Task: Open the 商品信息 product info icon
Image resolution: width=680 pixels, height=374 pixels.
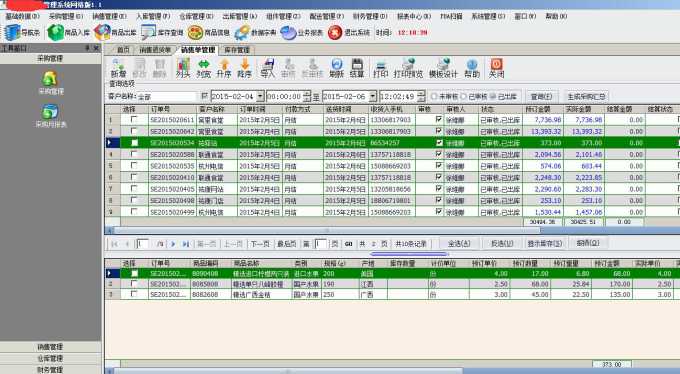Action: click(208, 33)
